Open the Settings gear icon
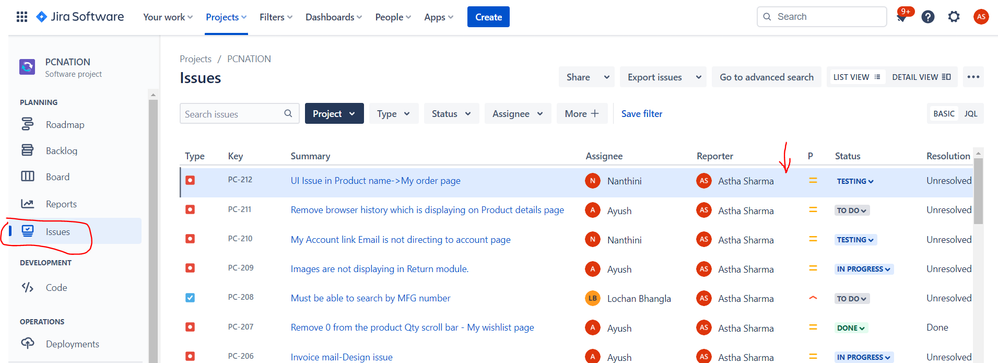This screenshot has width=998, height=363. (953, 17)
